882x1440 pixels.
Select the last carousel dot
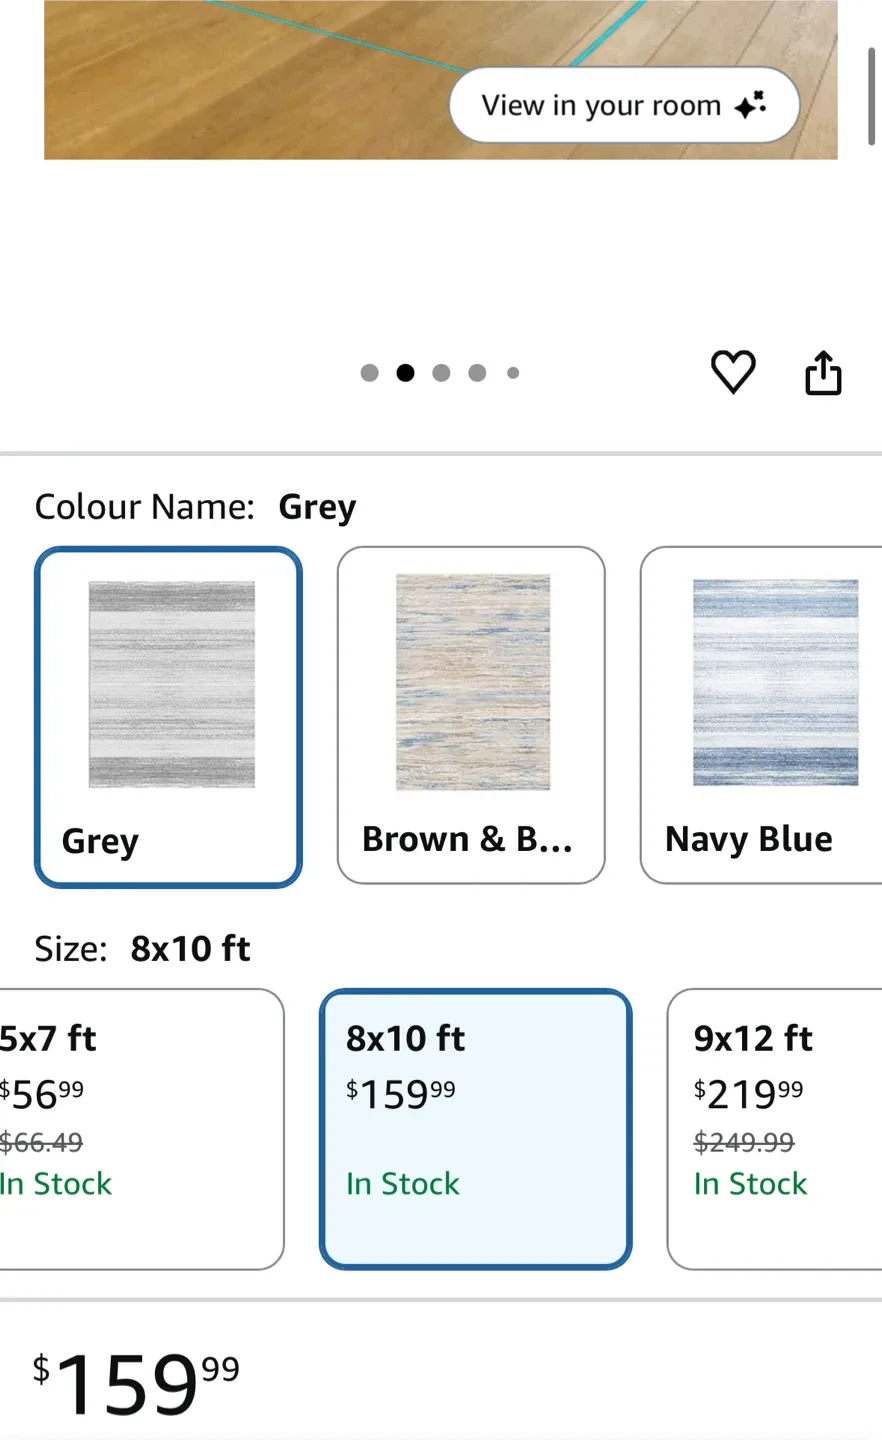point(513,372)
